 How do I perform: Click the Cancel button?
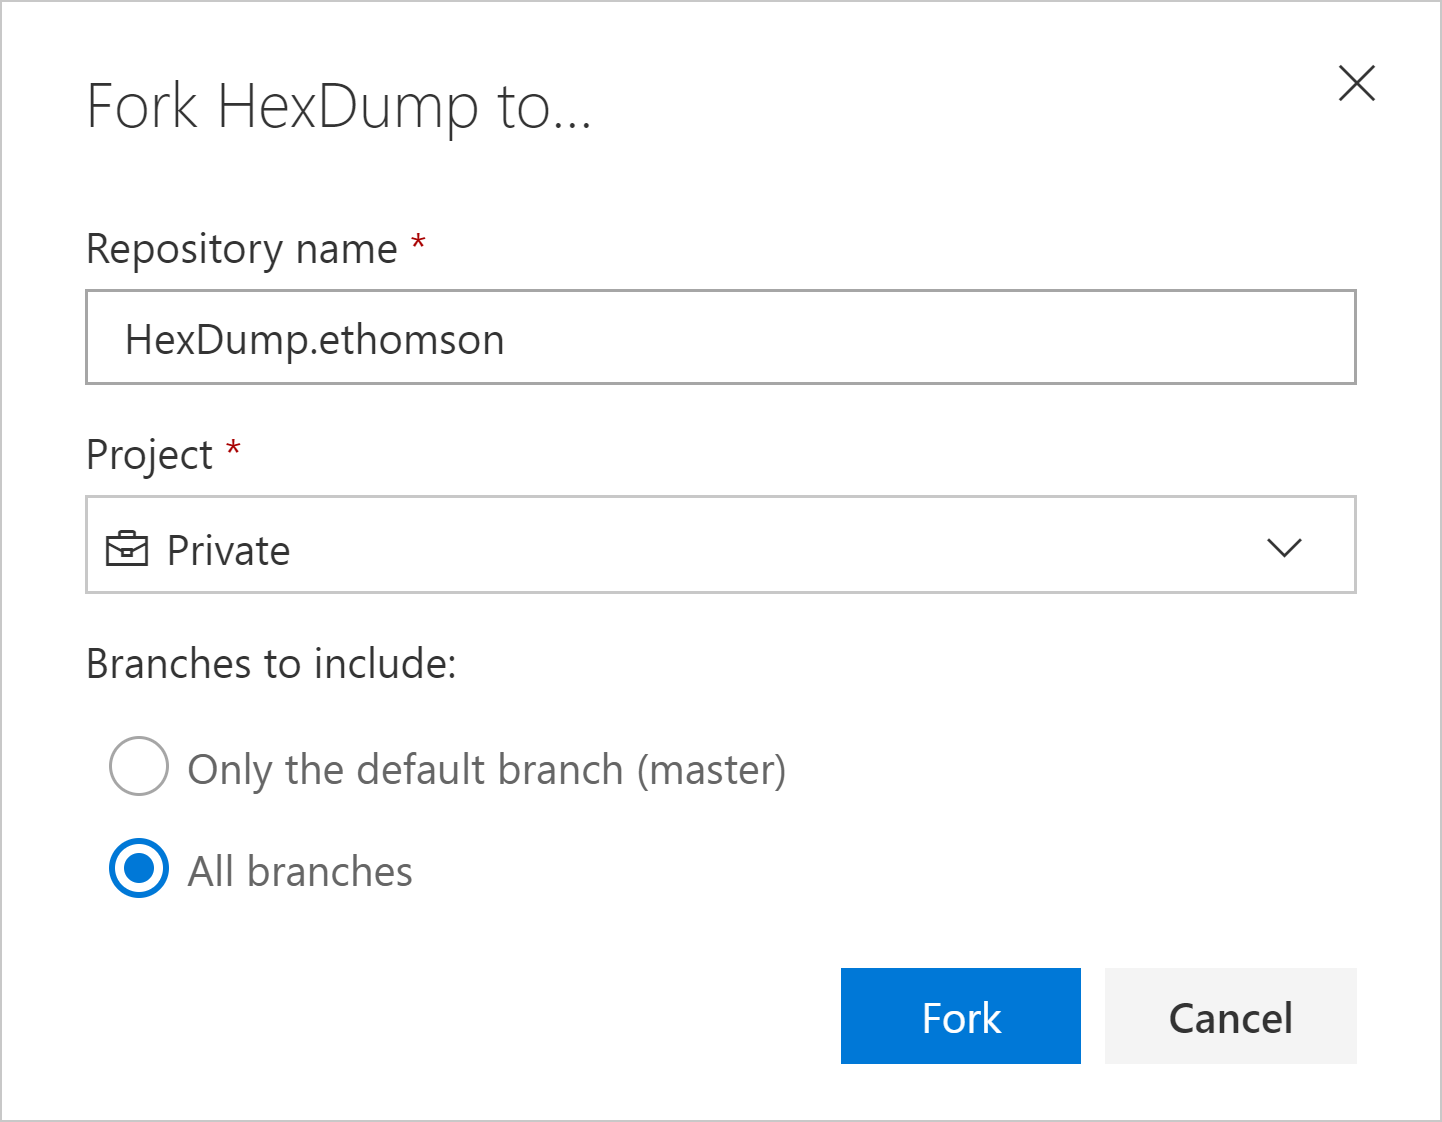click(x=1231, y=1016)
